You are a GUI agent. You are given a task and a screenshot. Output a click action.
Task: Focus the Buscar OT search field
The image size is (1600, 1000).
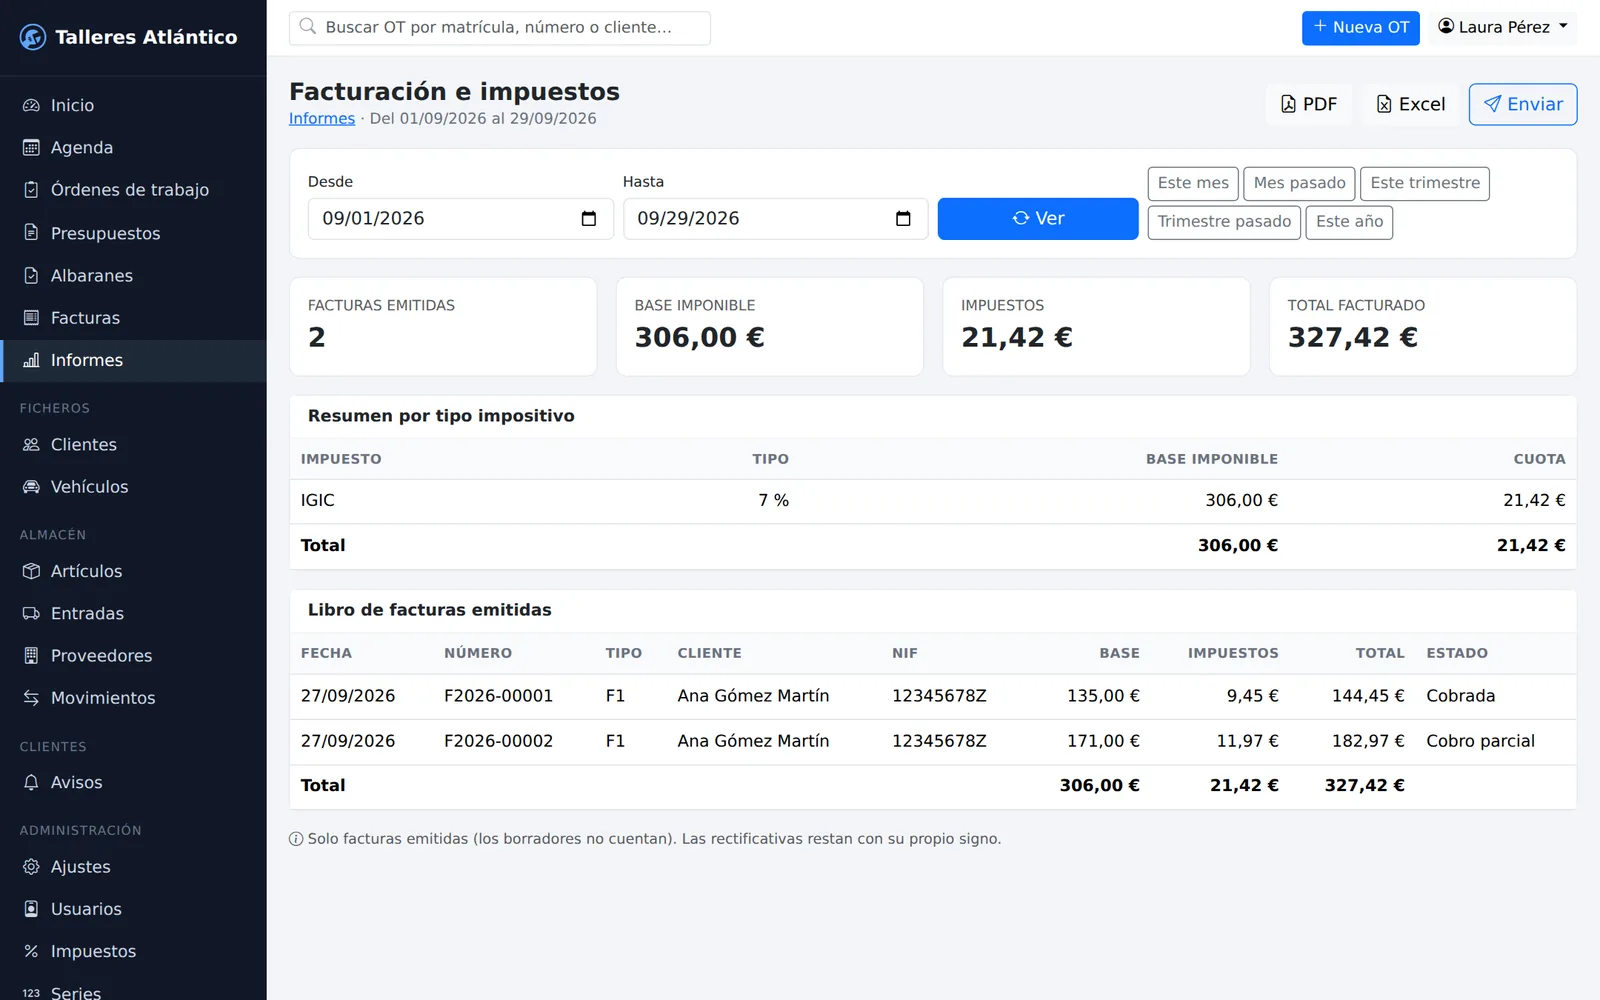[x=500, y=28]
